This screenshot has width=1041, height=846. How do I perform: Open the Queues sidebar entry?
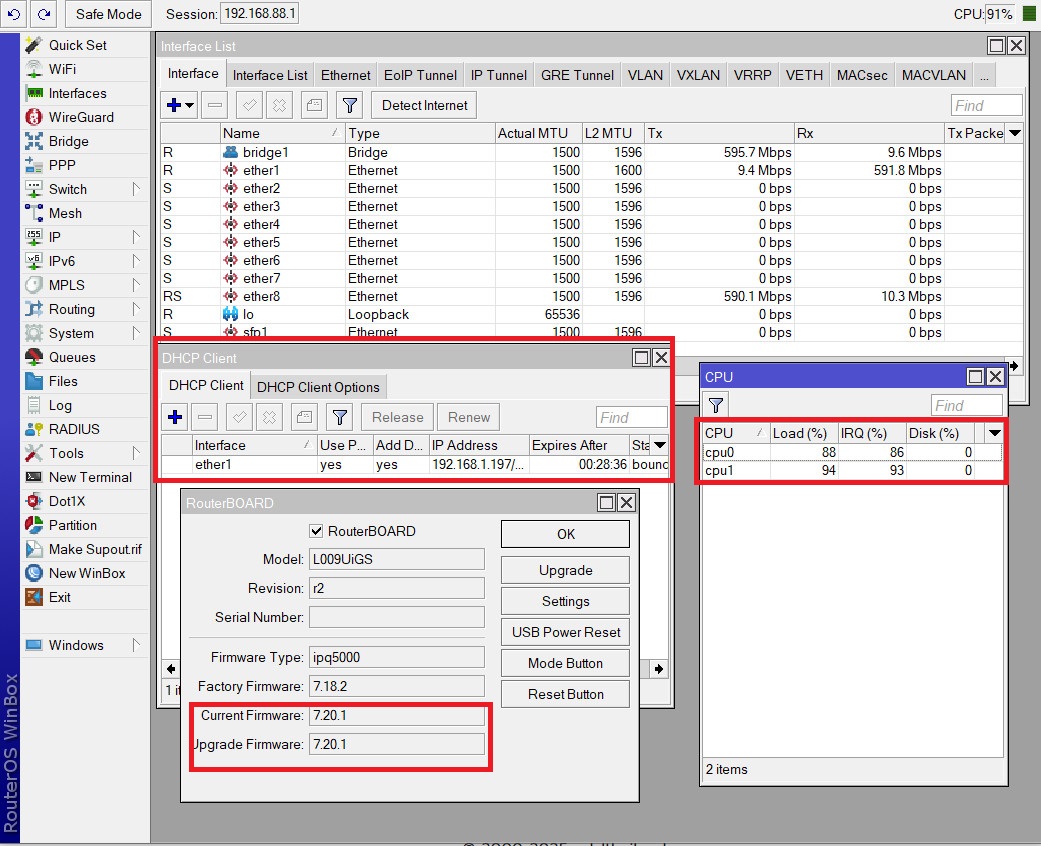72,357
